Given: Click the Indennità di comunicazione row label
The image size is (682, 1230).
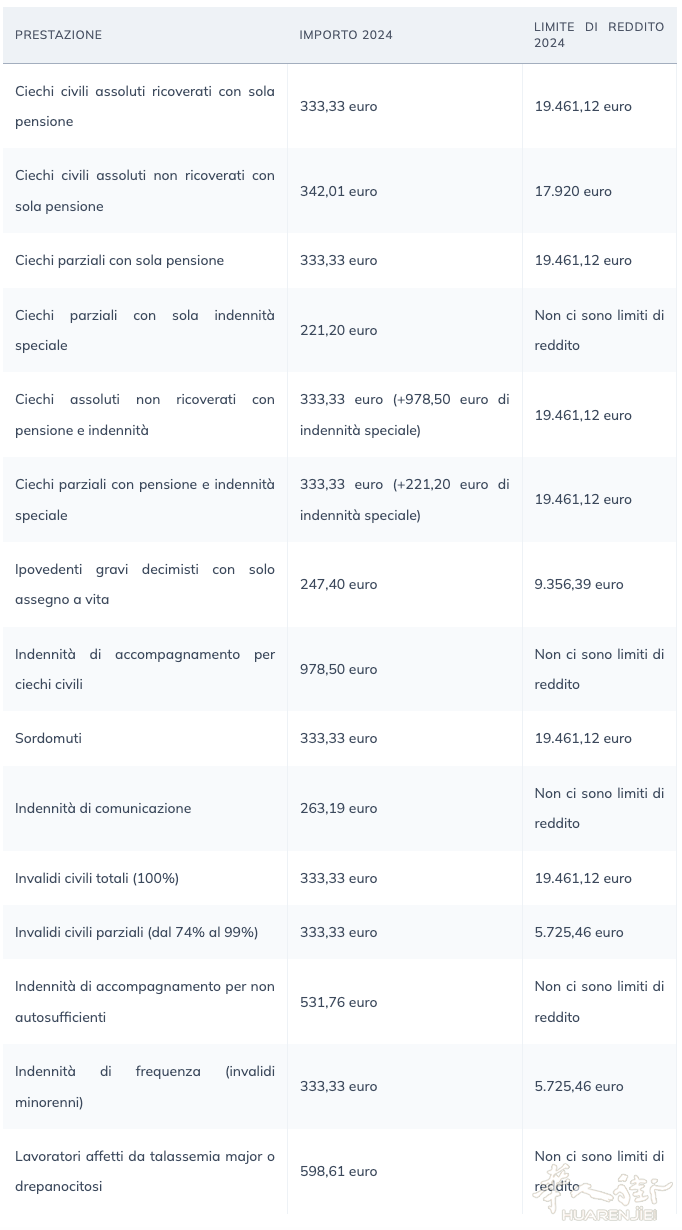Looking at the screenshot, I should (x=103, y=808).
